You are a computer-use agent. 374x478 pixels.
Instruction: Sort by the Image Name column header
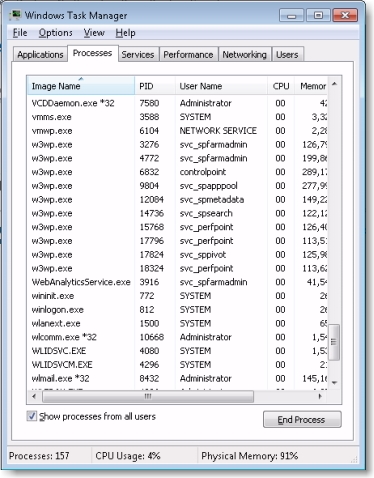(81, 86)
